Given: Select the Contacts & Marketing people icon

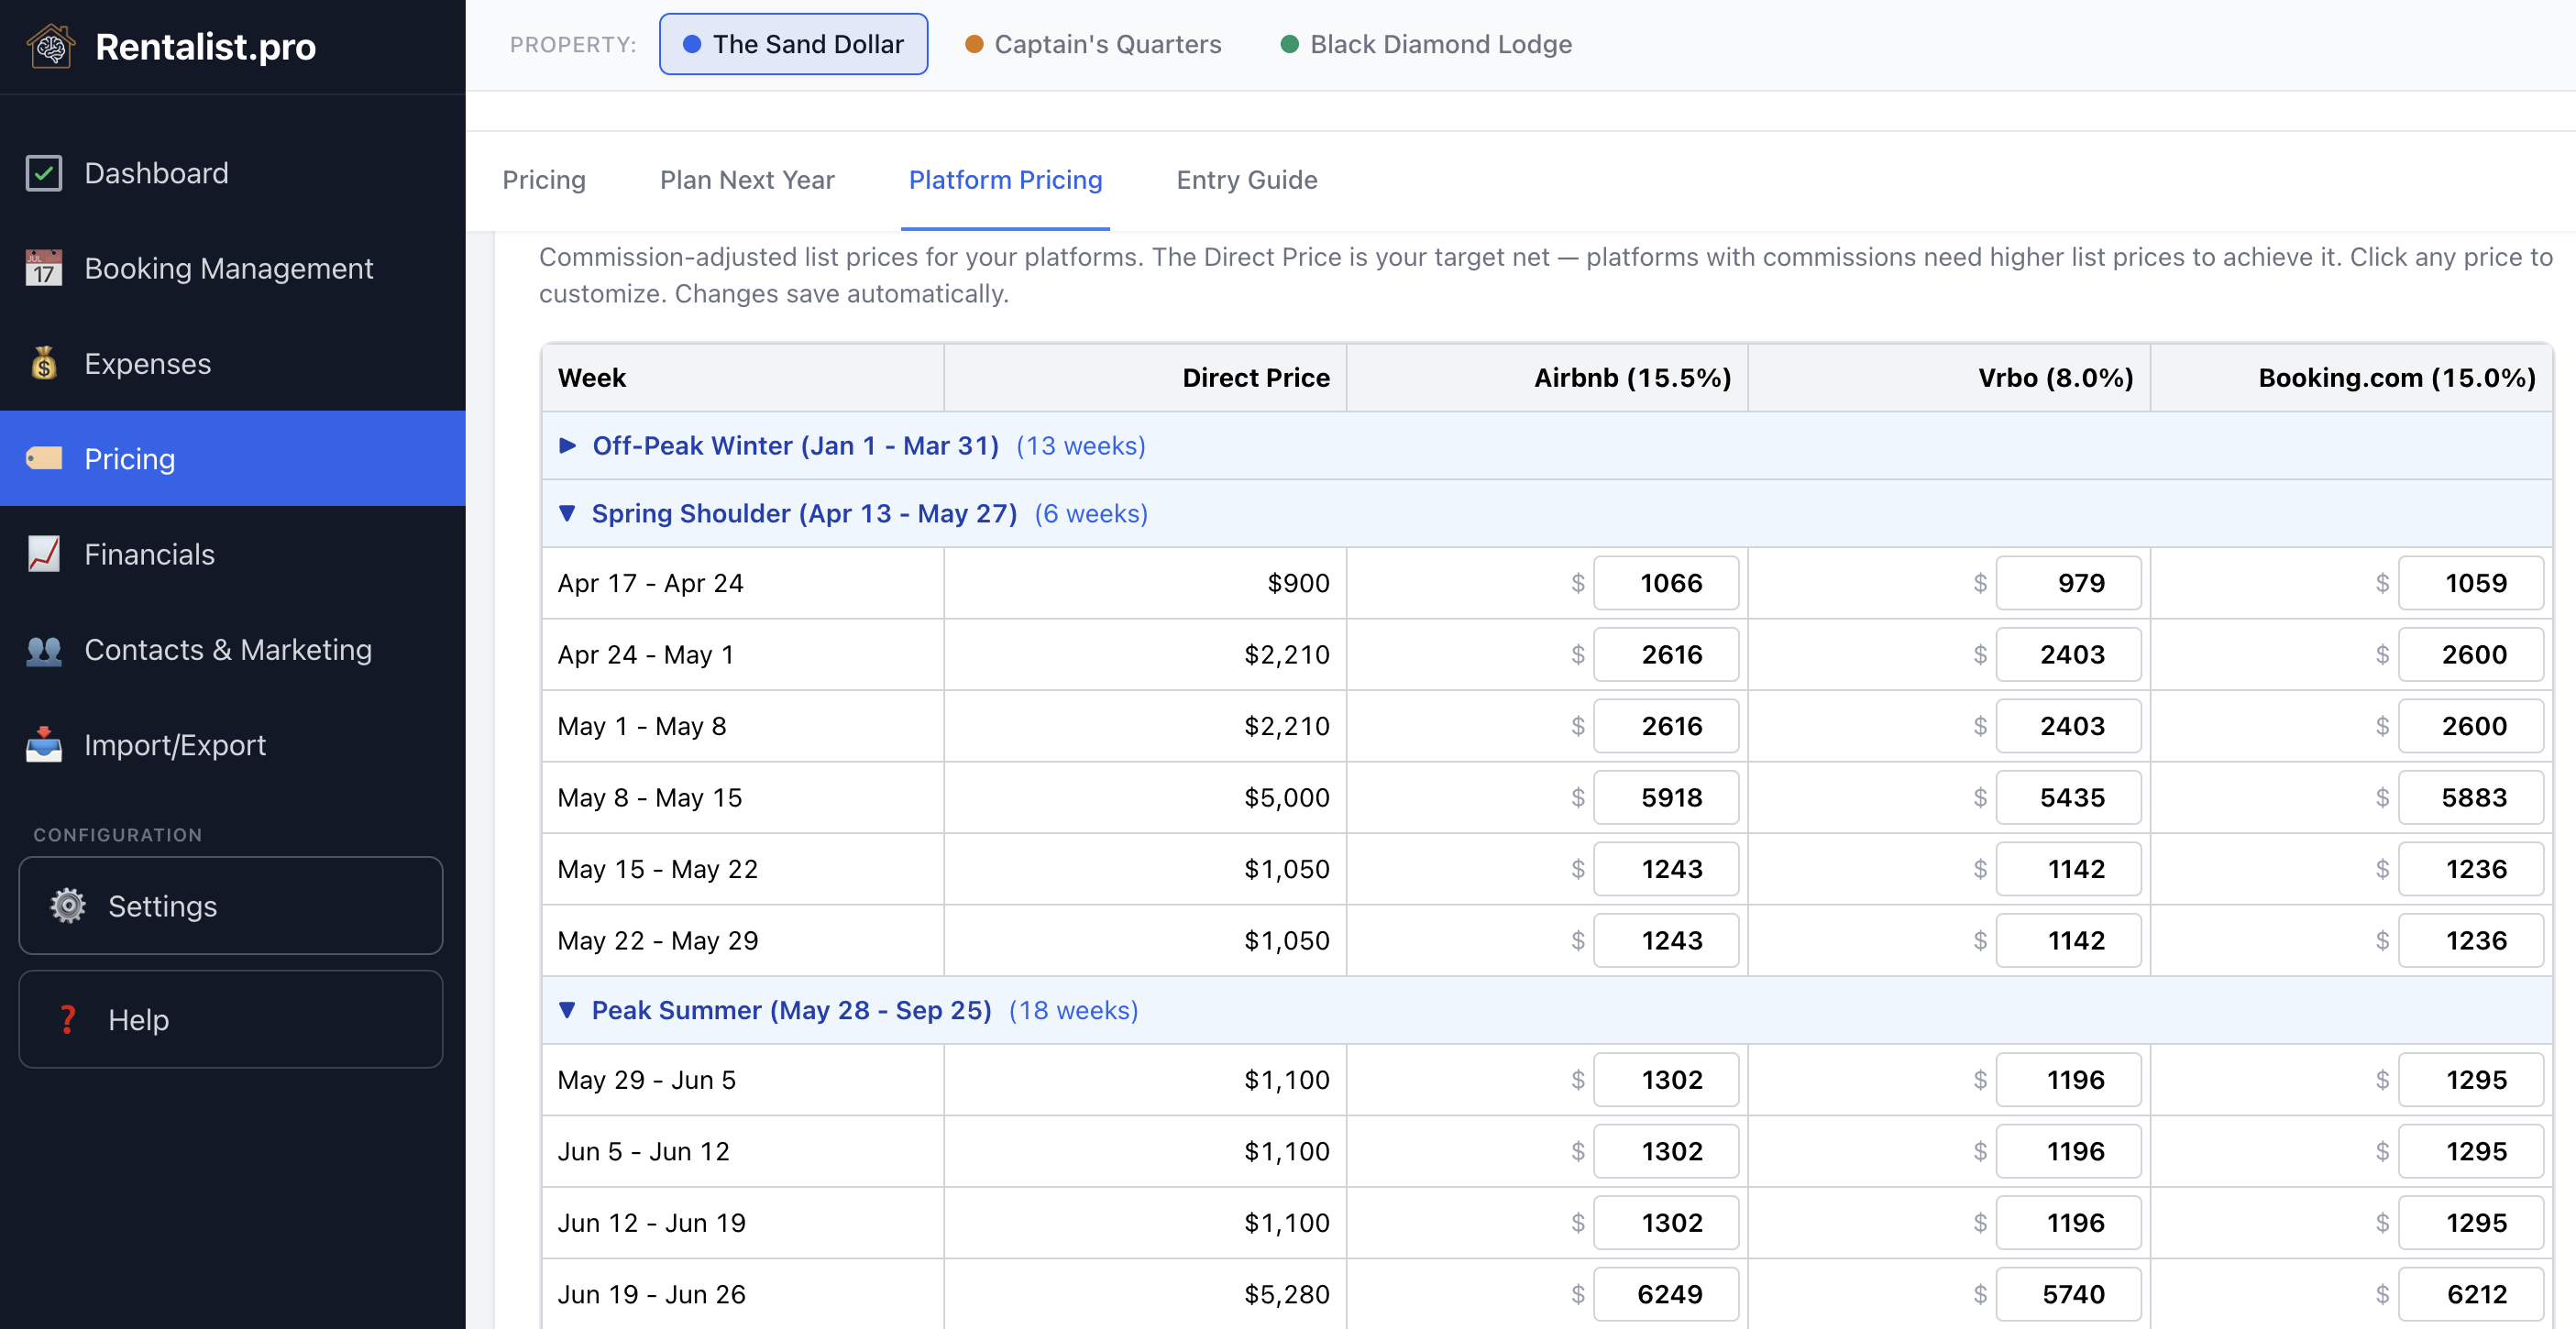Looking at the screenshot, I should (x=44, y=649).
